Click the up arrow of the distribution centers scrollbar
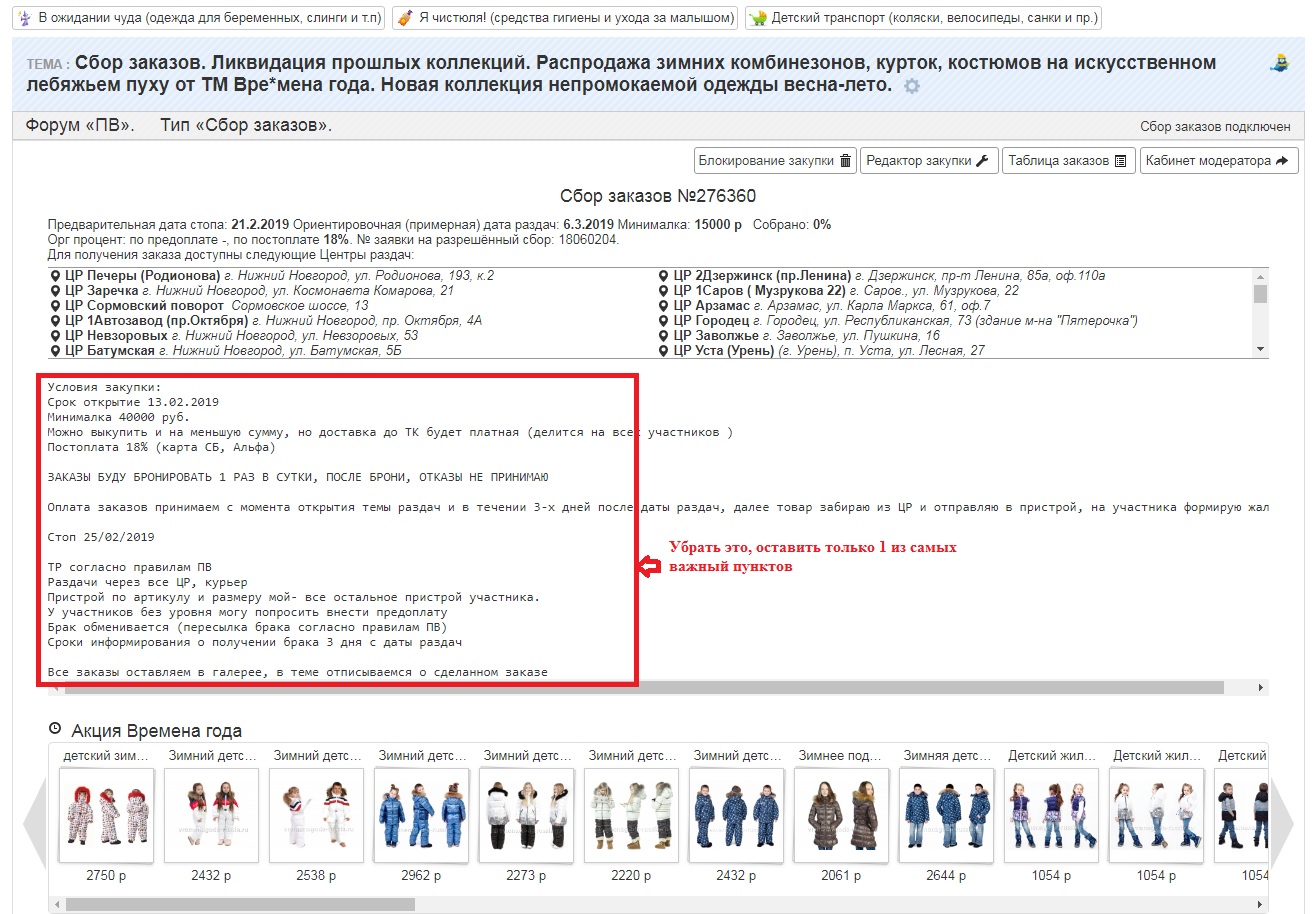1313x914 pixels. pyautogui.click(x=1261, y=275)
